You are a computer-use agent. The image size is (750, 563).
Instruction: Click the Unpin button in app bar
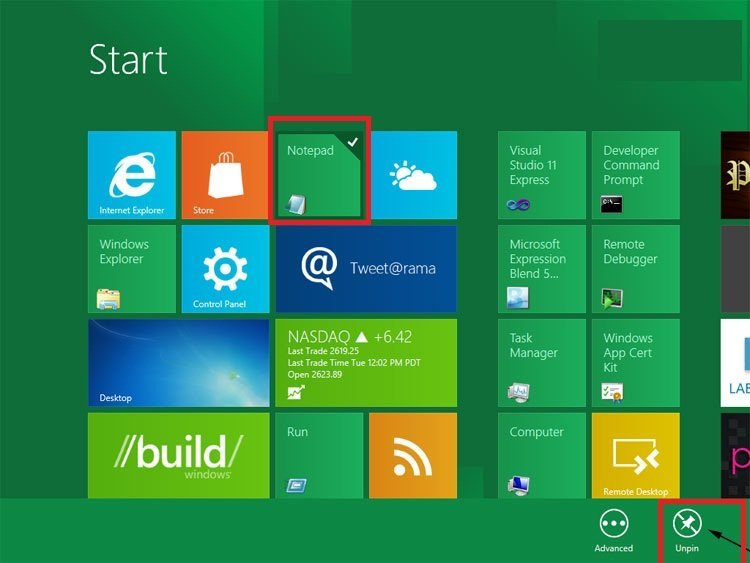click(687, 530)
